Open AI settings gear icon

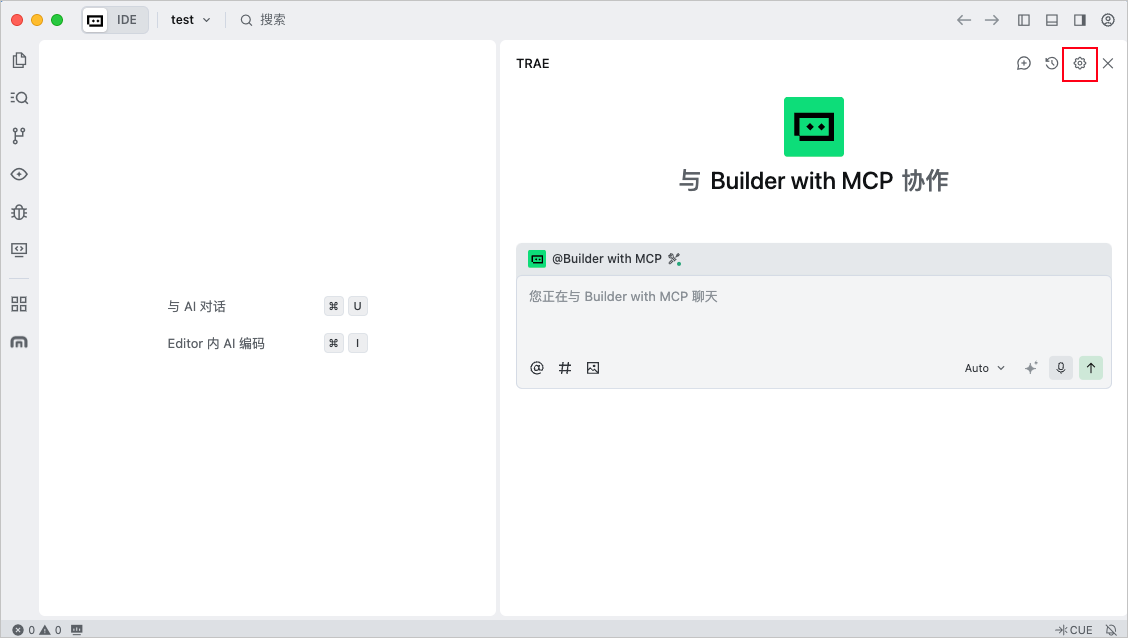[1080, 63]
